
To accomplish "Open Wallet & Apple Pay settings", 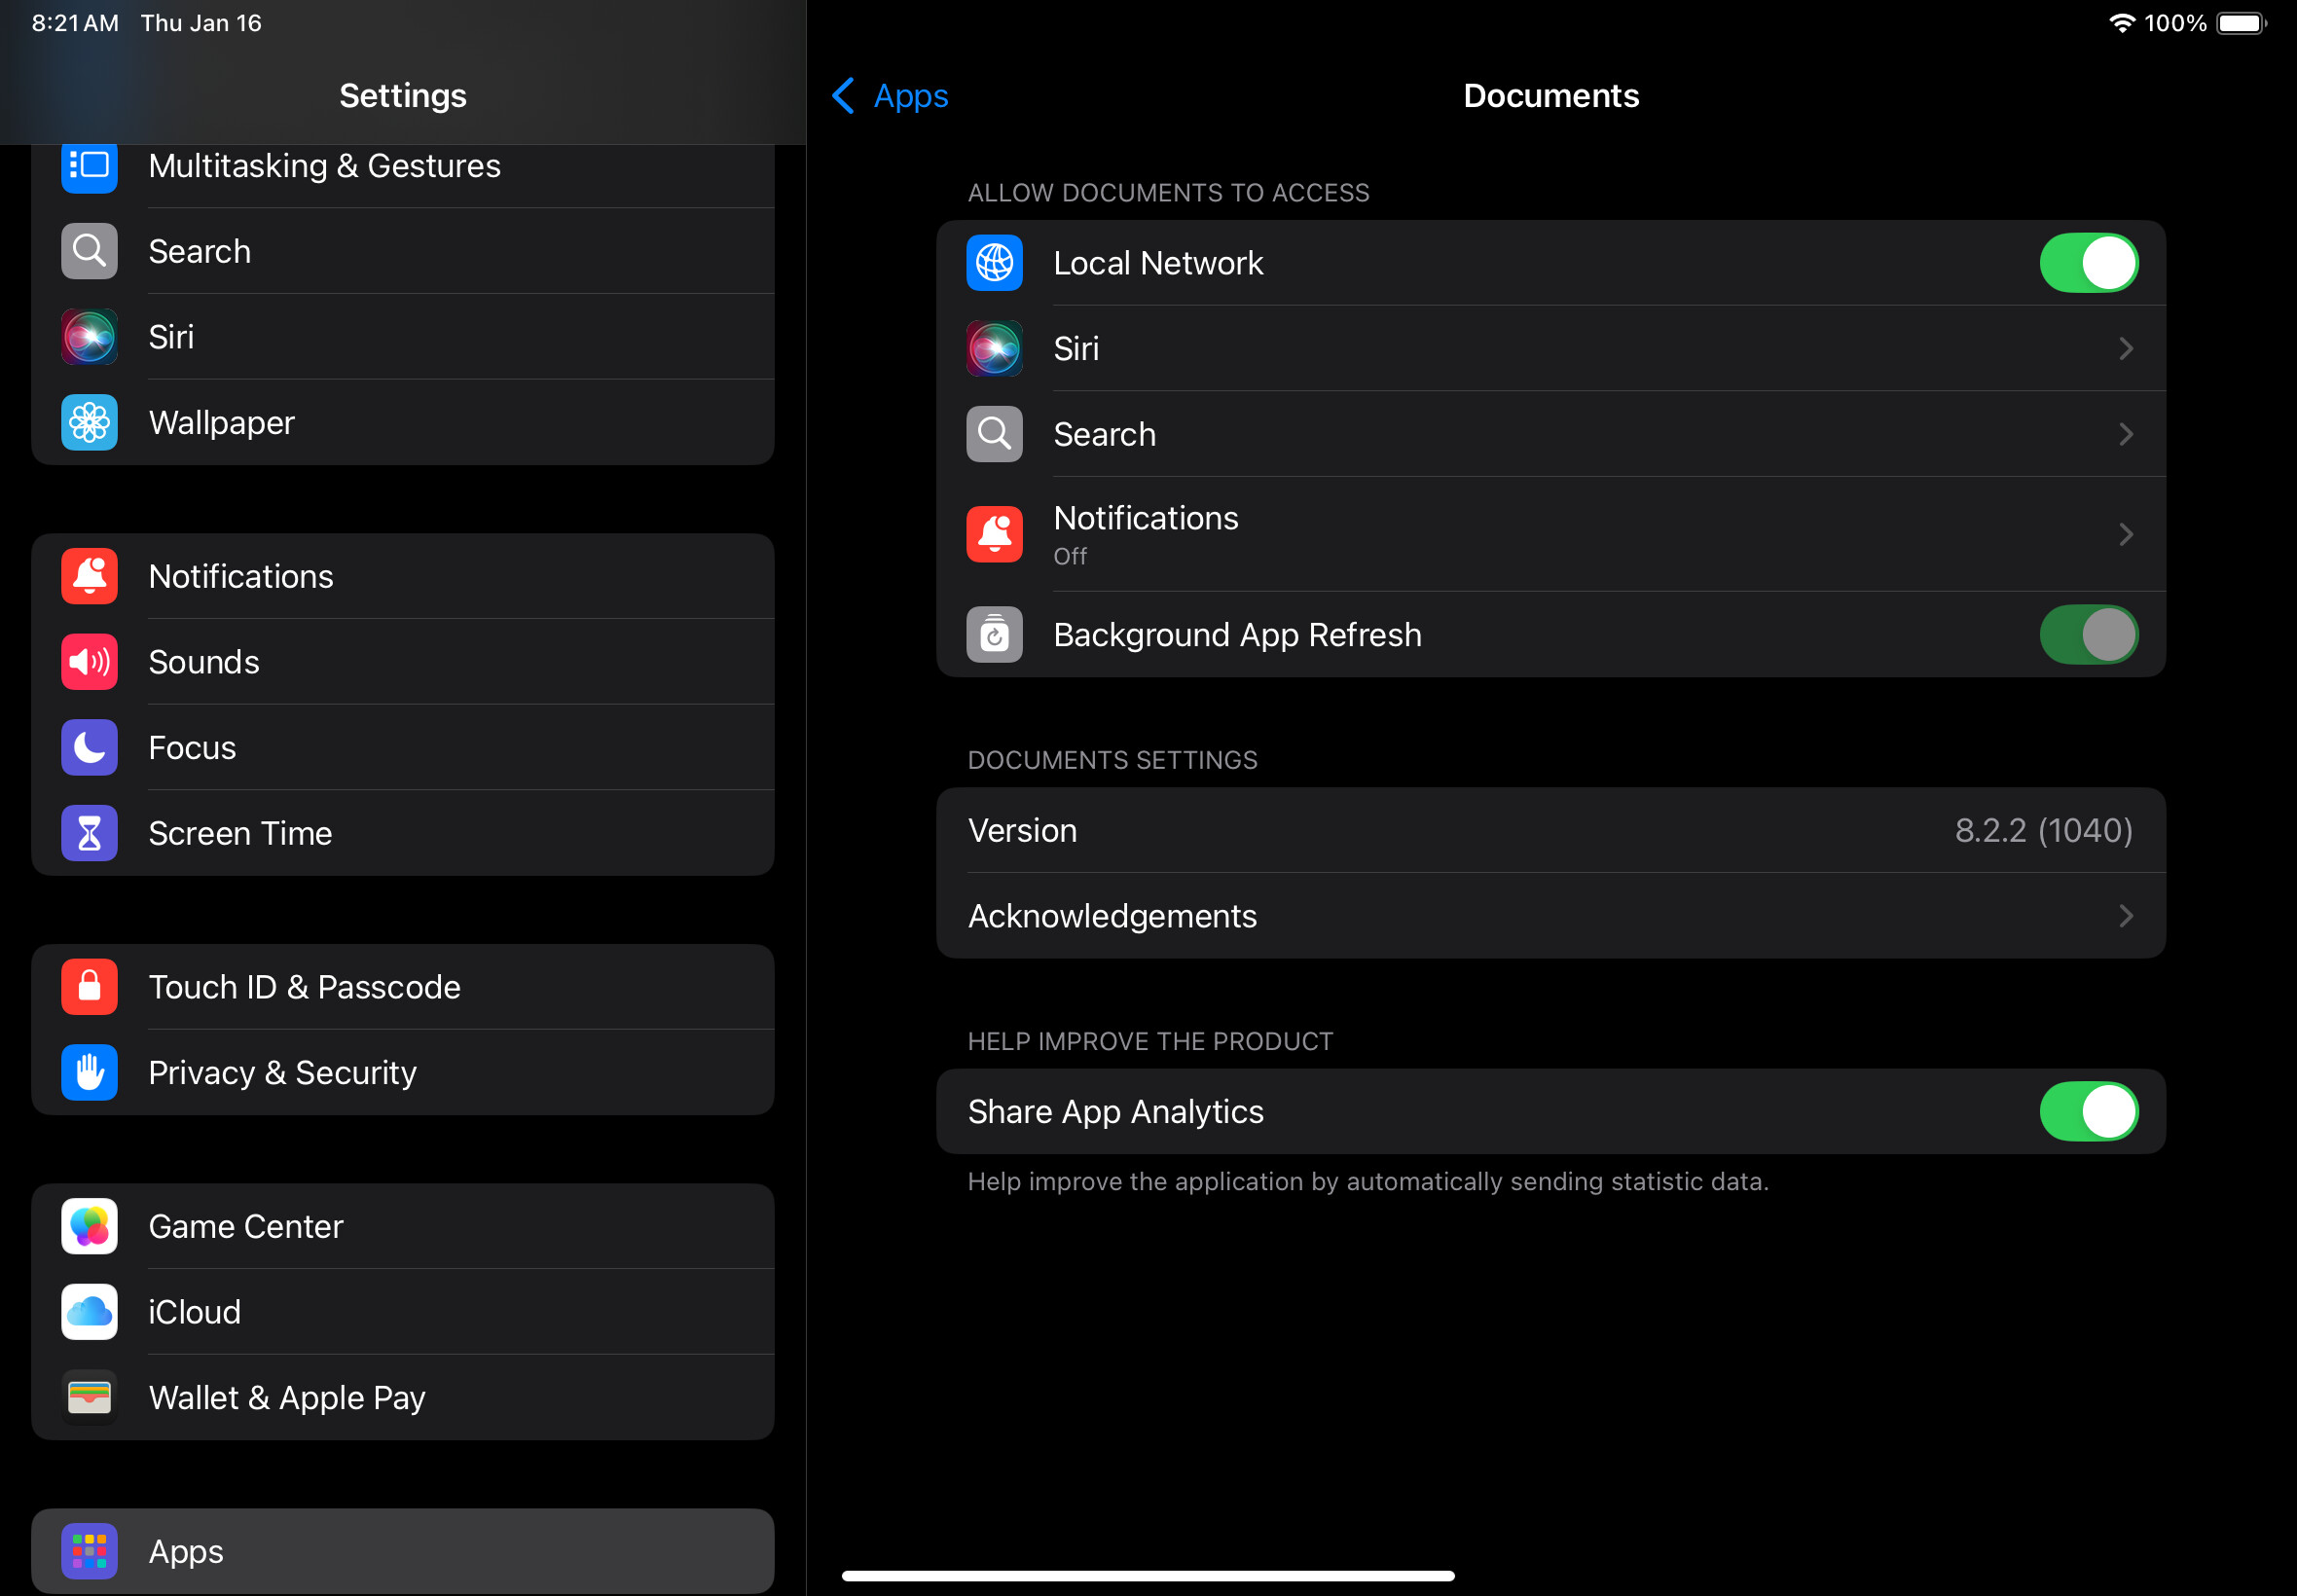I will pyautogui.click(x=402, y=1397).
